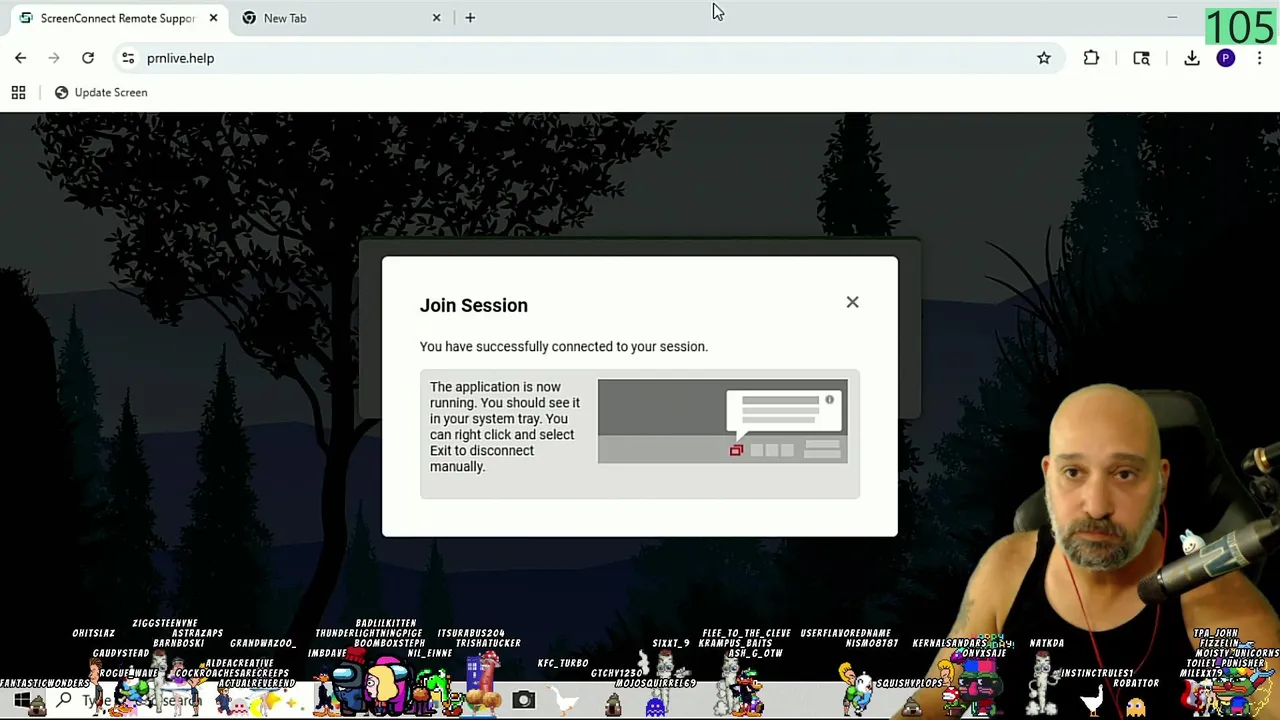Go back in browser history
This screenshot has width=1280, height=720.
[20, 58]
